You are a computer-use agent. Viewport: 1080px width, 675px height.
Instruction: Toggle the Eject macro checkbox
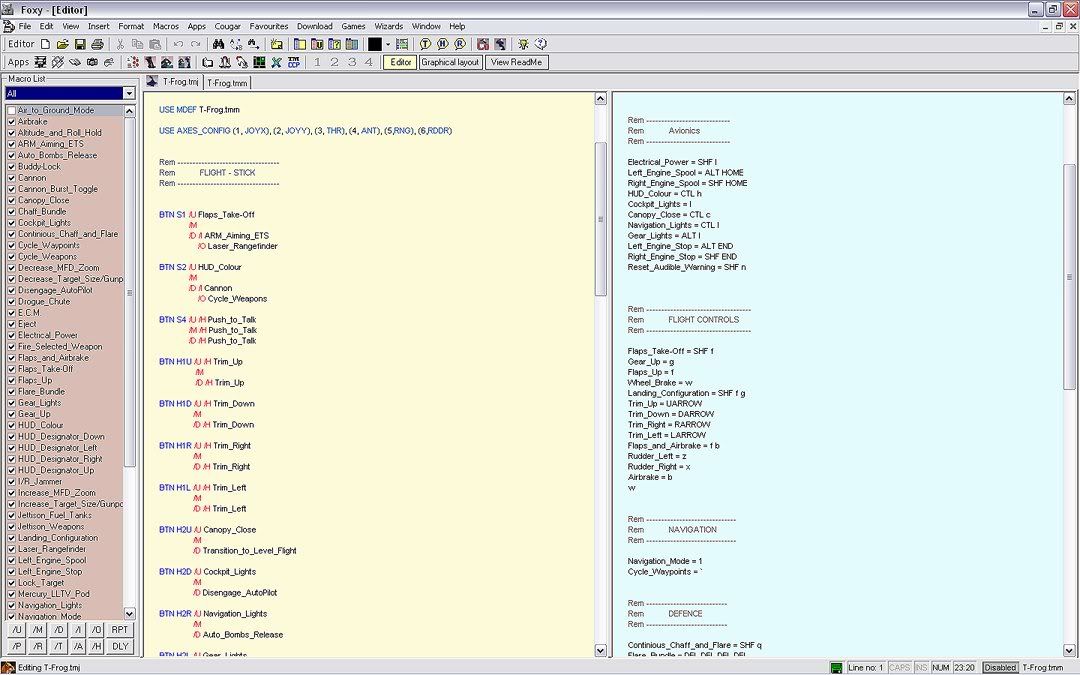pyautogui.click(x=12, y=324)
